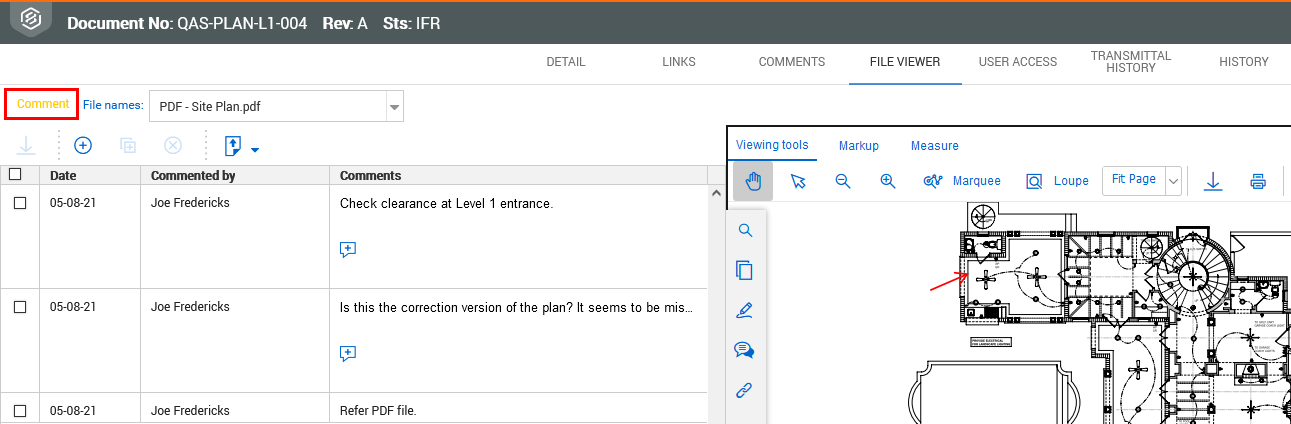Check the select-all comments header checkbox
The width and height of the screenshot is (1291, 424).
15,175
